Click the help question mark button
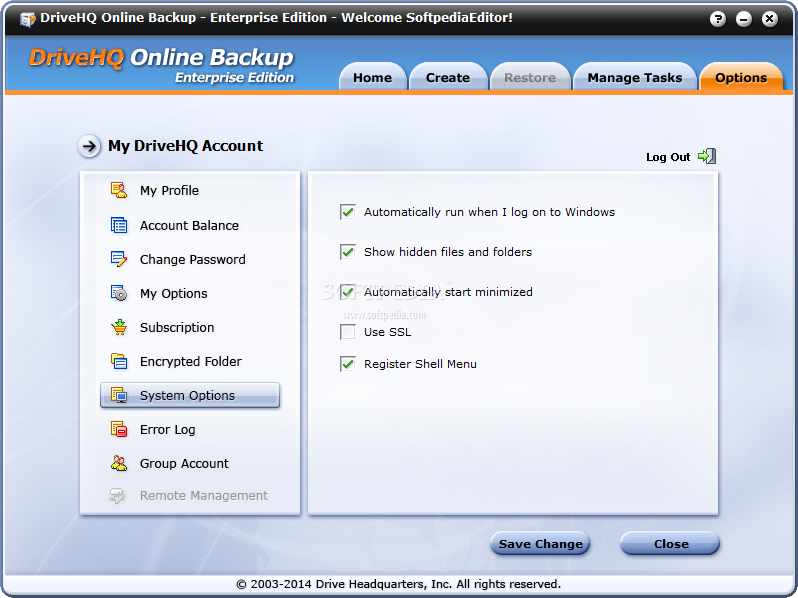Viewport: 798px width, 598px height. 718,19
